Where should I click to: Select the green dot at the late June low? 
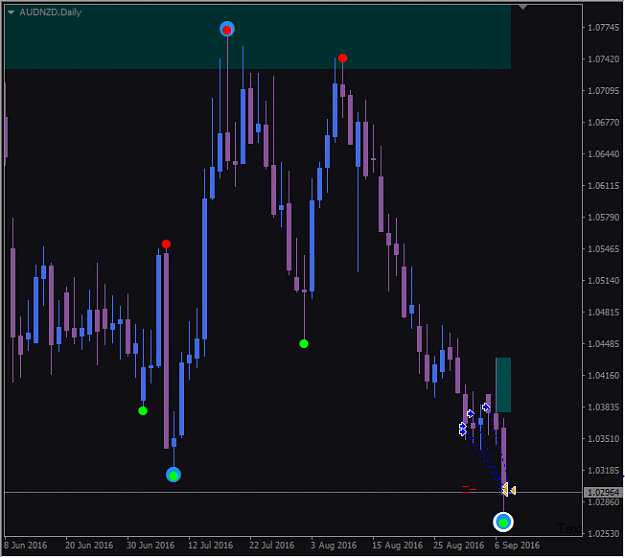(143, 411)
